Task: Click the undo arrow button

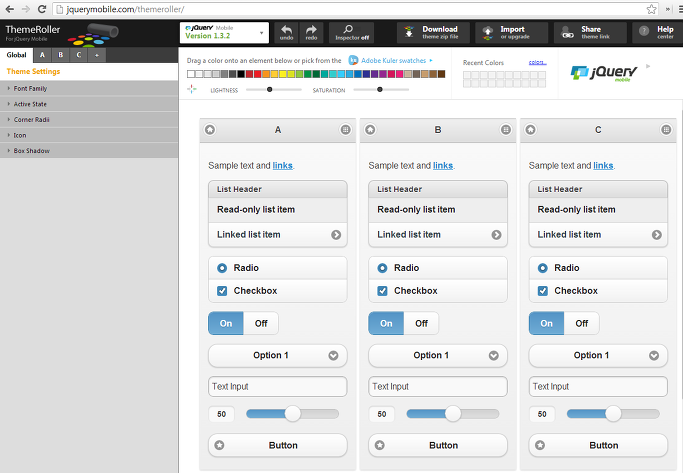Action: (286, 32)
